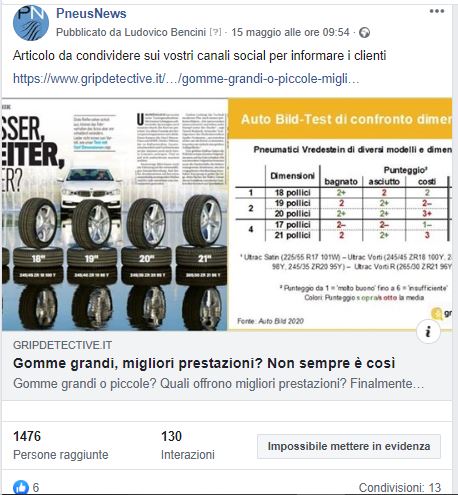Click the post timestamp 15 maggio 09:54

(290, 32)
